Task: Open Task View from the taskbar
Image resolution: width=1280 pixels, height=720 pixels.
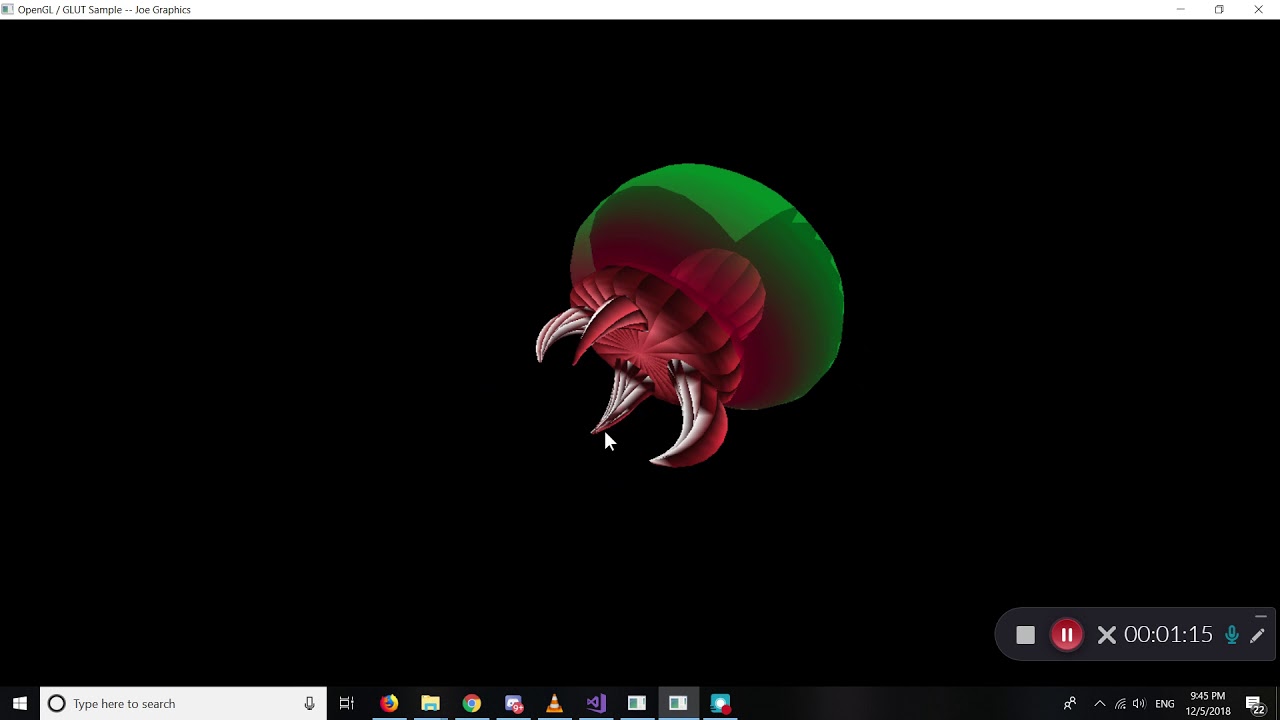Action: coord(347,703)
